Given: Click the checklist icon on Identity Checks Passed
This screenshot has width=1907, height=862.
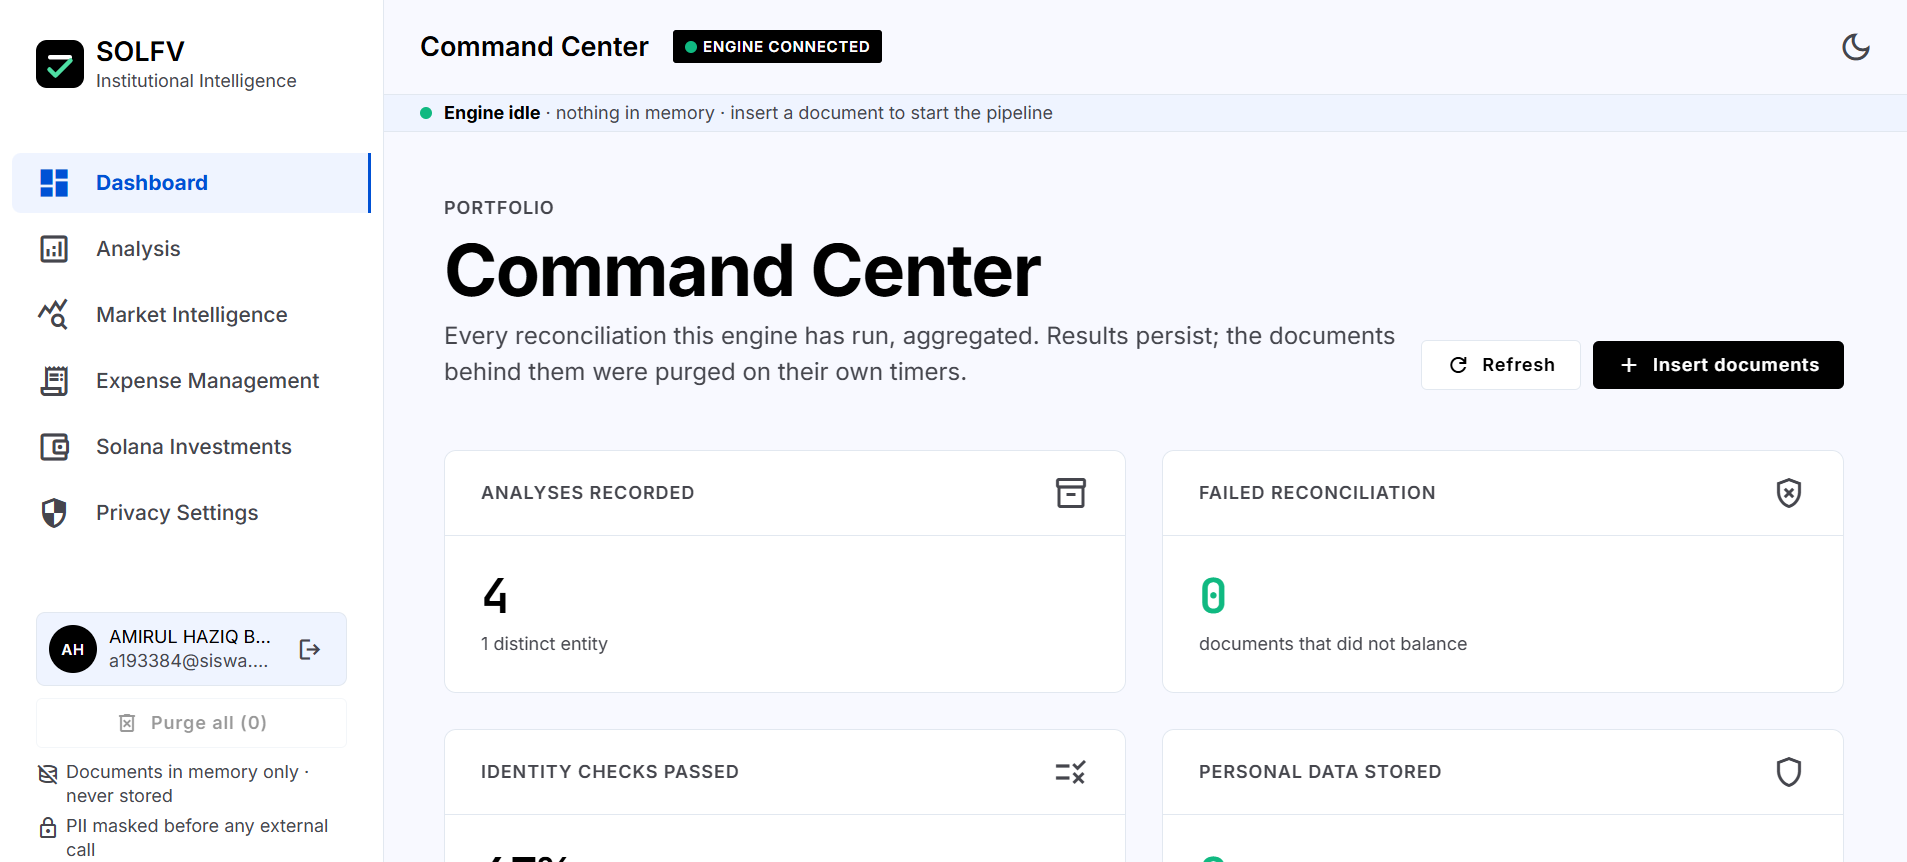Looking at the screenshot, I should [x=1071, y=772].
